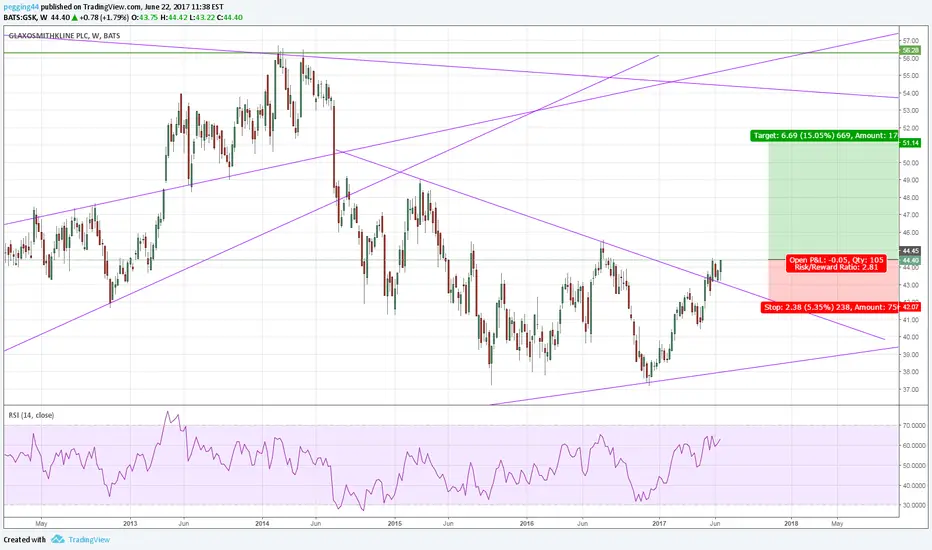The image size is (932, 550).
Task: Click the 2017 time axis label
Action: [659, 524]
